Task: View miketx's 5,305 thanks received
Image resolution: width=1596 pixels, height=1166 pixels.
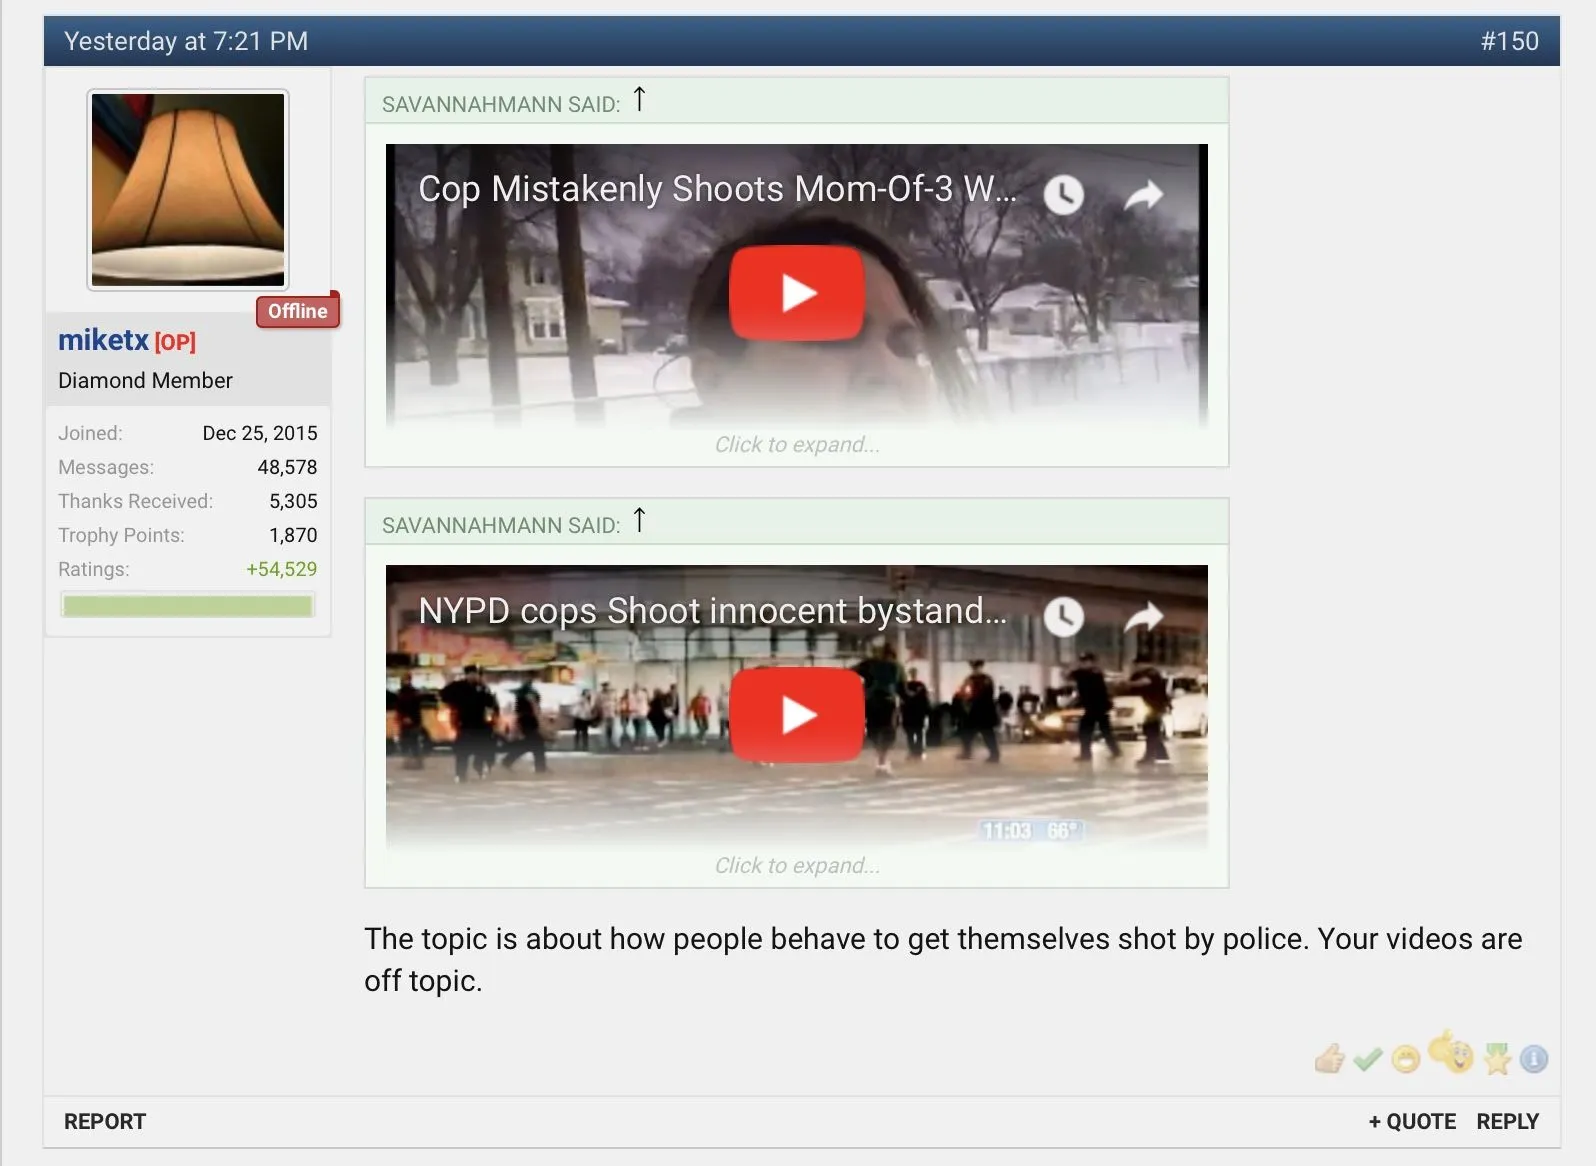Action: (293, 501)
